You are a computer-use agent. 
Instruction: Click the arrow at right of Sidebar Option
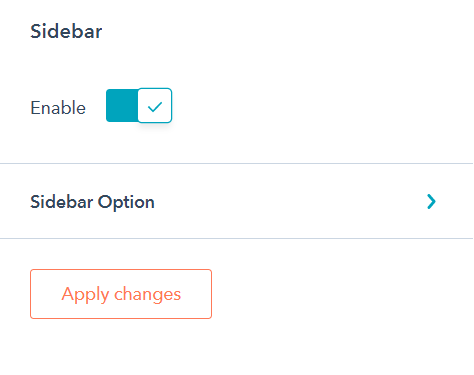coord(431,201)
